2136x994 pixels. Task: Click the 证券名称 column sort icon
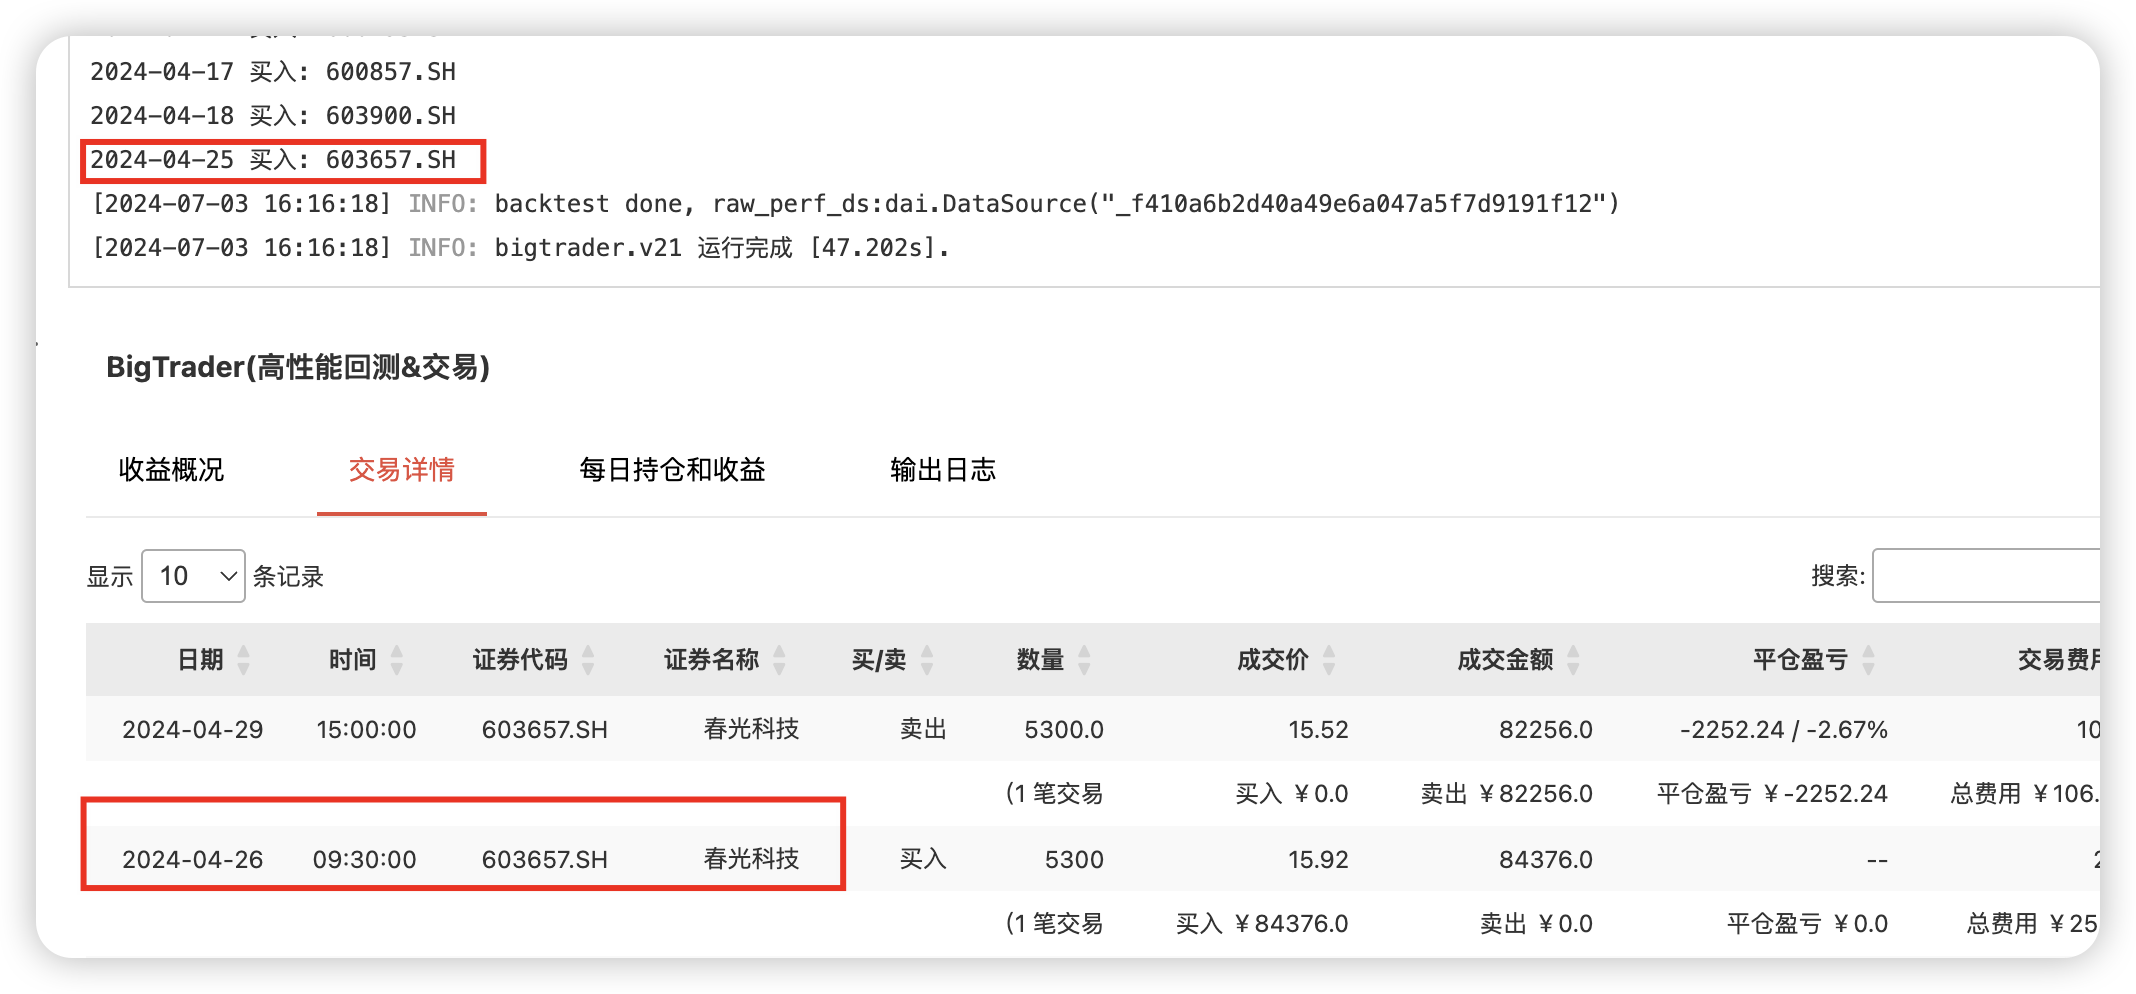(780, 660)
